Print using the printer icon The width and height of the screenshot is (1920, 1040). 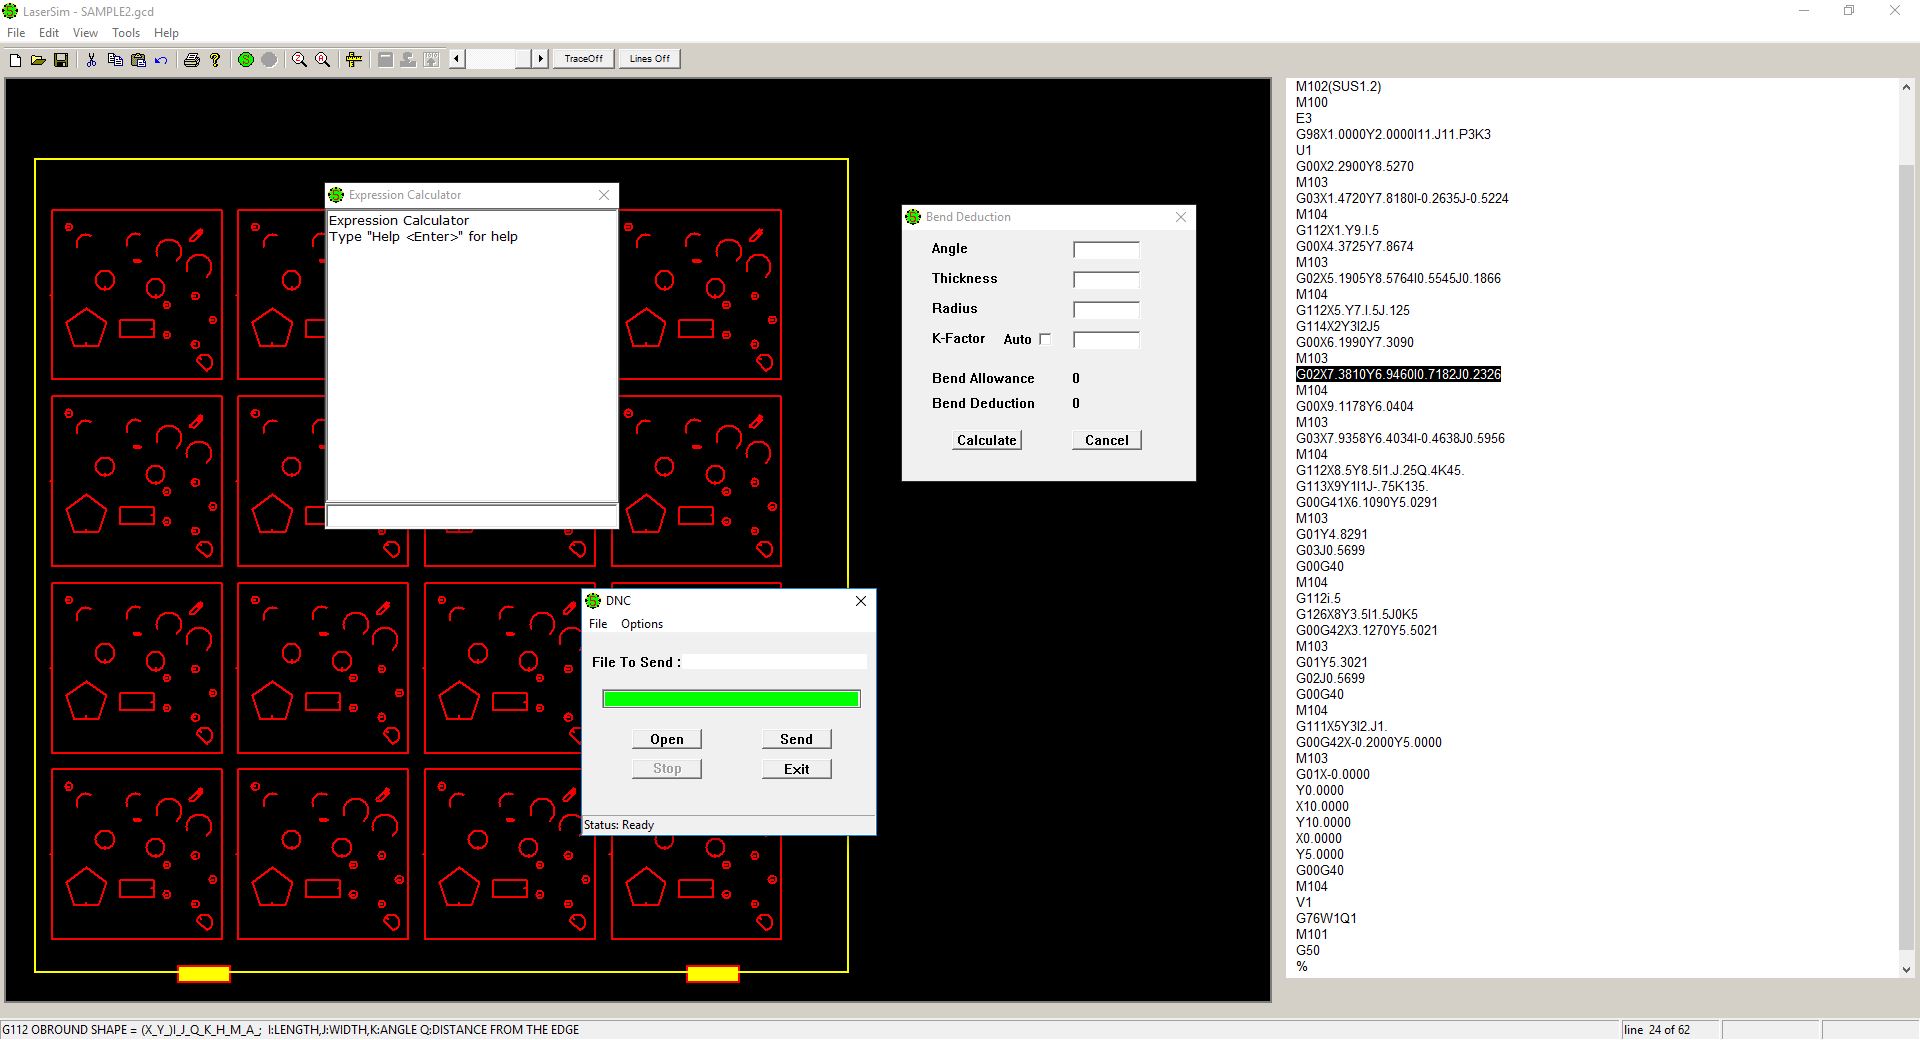192,60
